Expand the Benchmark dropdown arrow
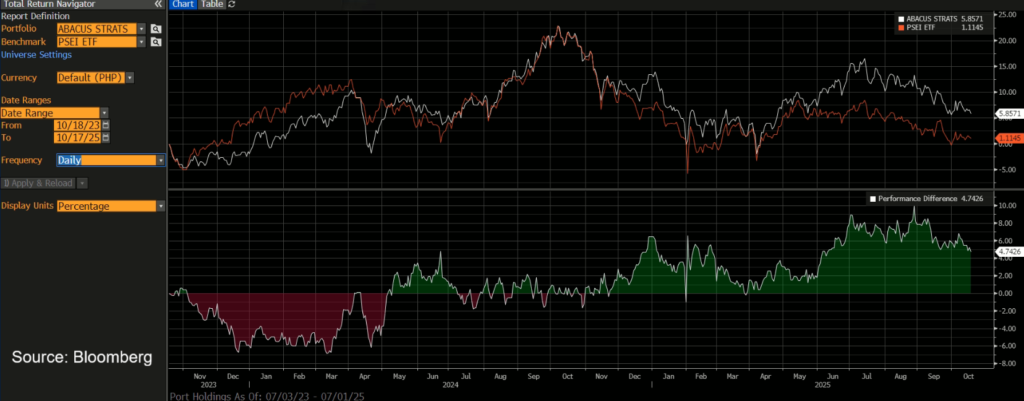 pos(142,42)
